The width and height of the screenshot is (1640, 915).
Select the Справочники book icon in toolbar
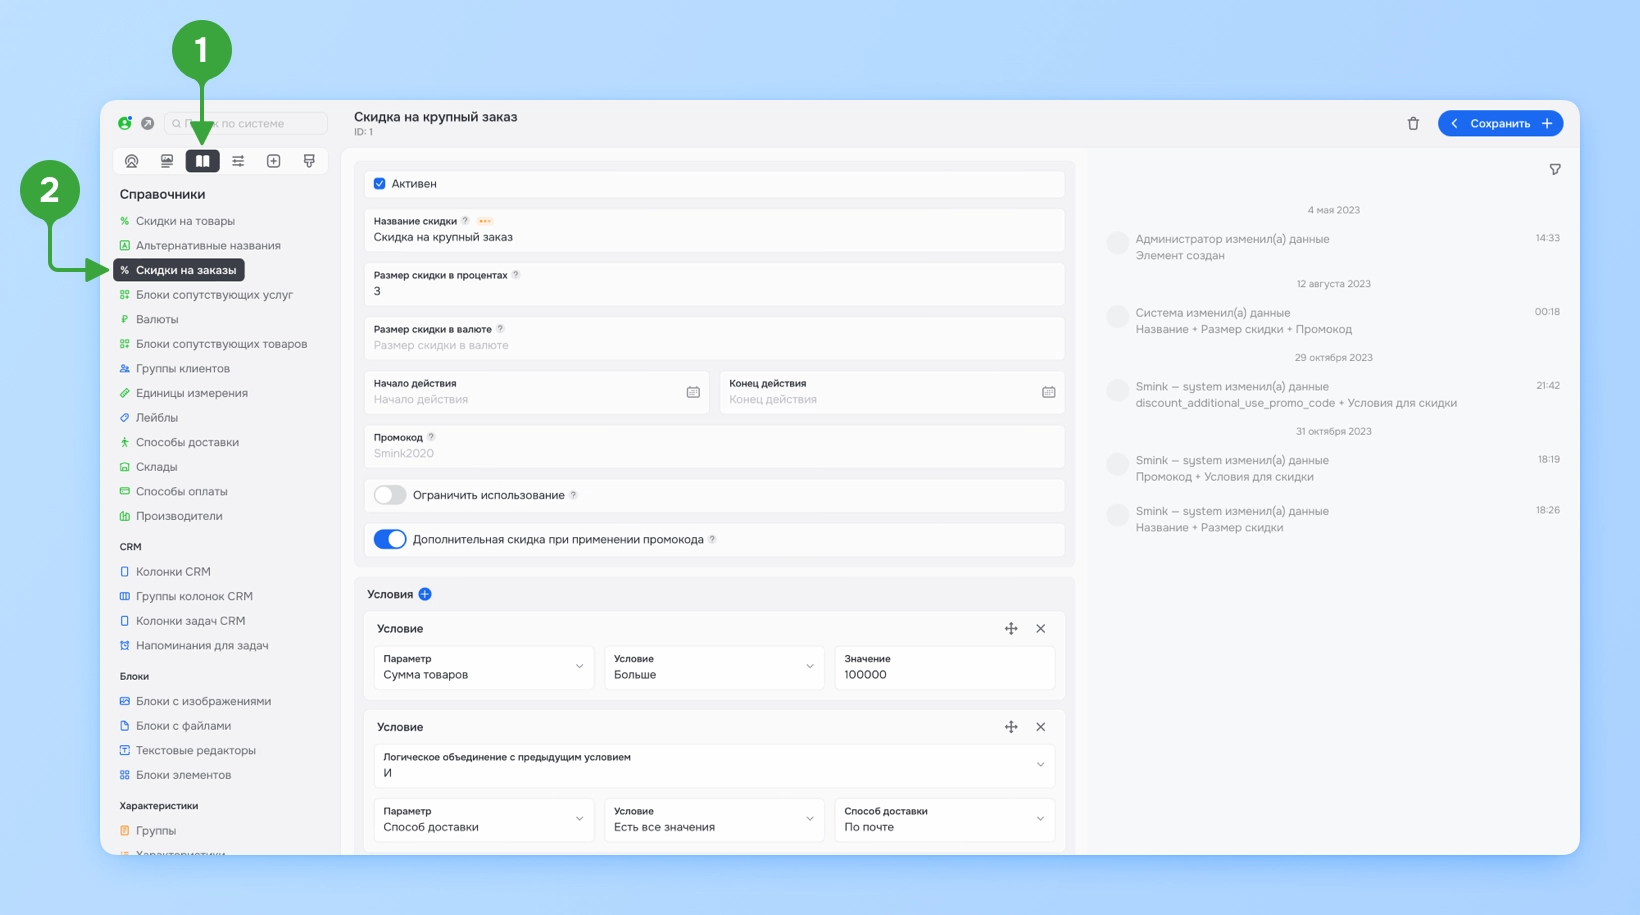pos(202,161)
